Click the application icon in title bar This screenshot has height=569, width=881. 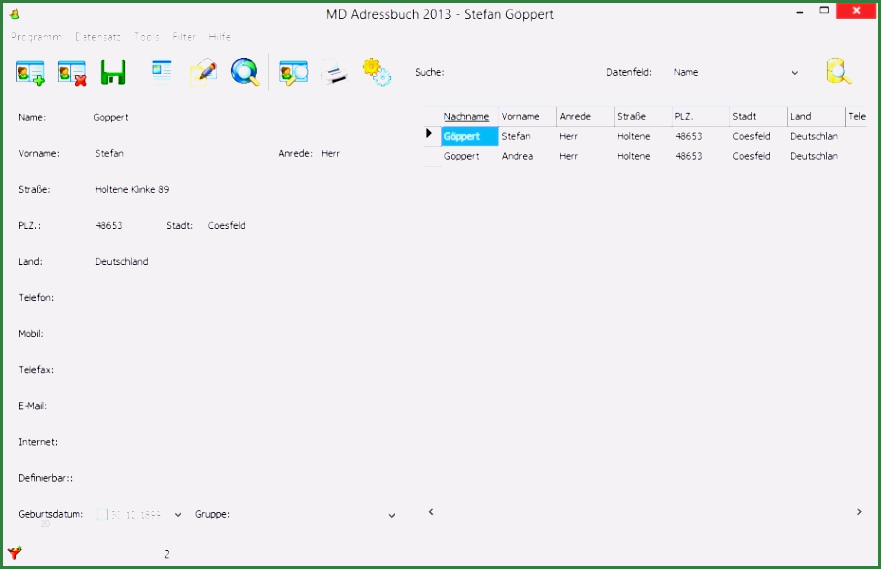tap(15, 14)
